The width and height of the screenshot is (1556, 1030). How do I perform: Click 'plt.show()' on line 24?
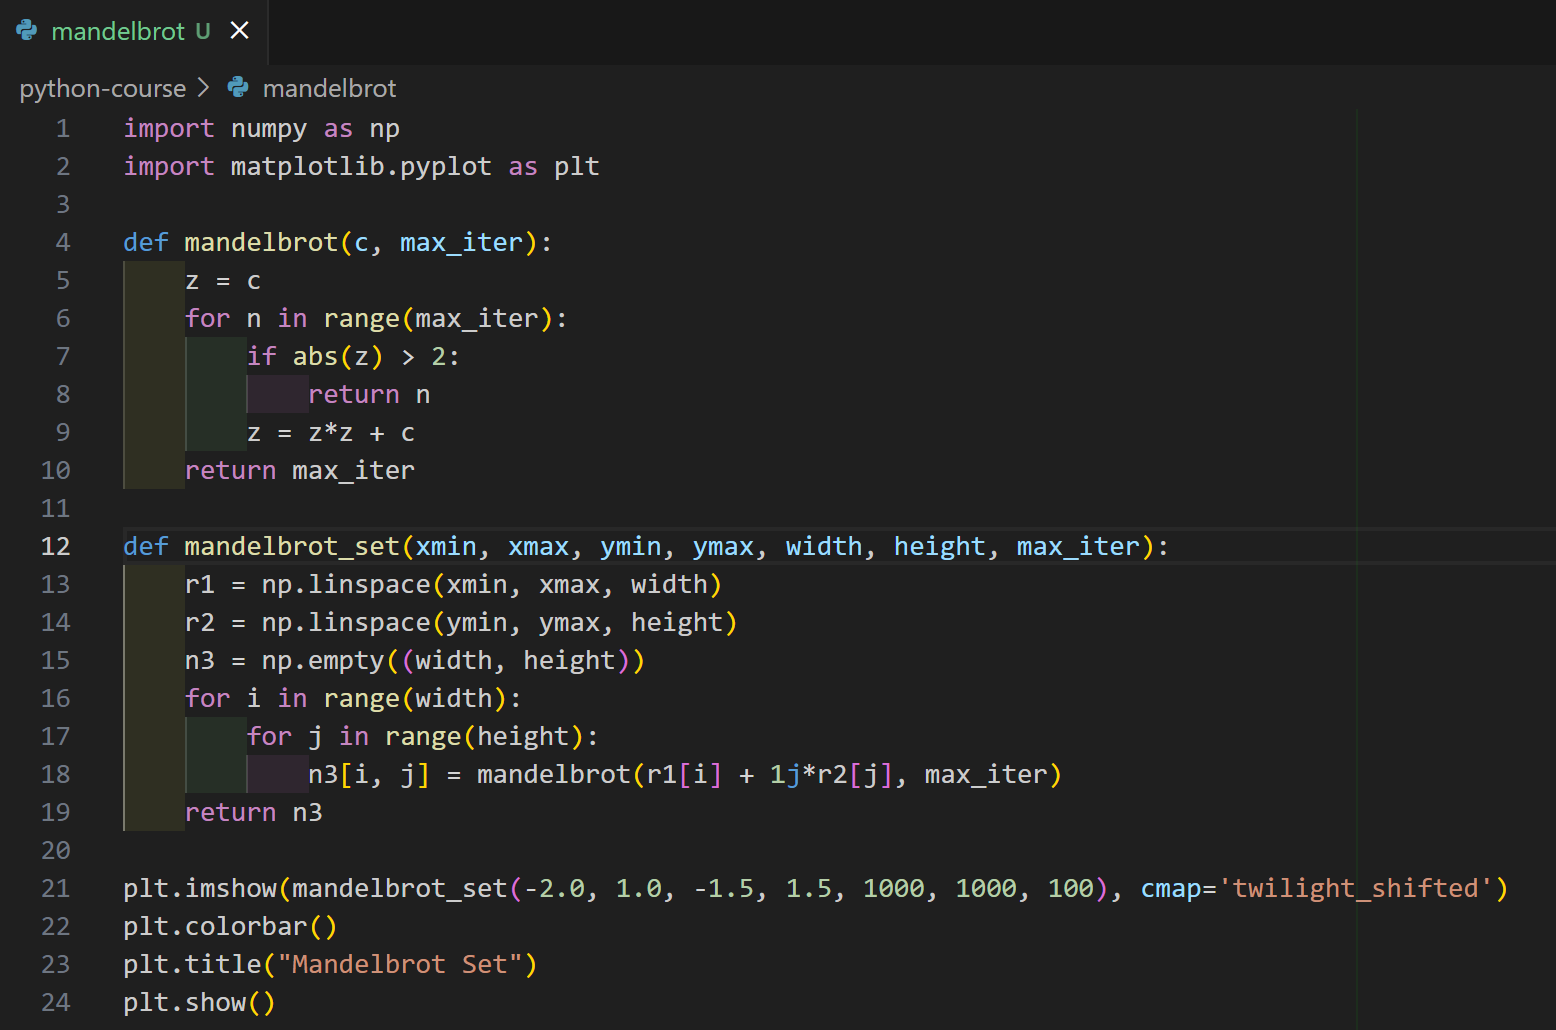tap(199, 1002)
